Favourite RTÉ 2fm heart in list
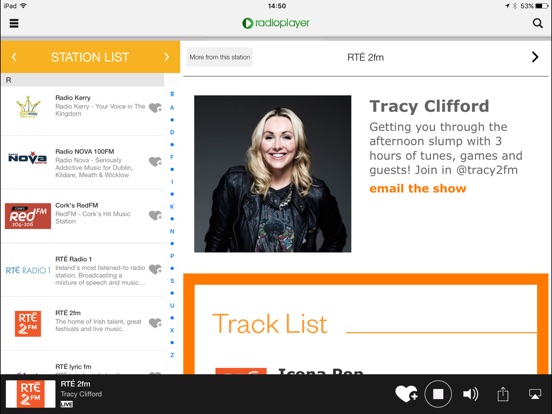Image resolution: width=552 pixels, height=414 pixels. 155,323
